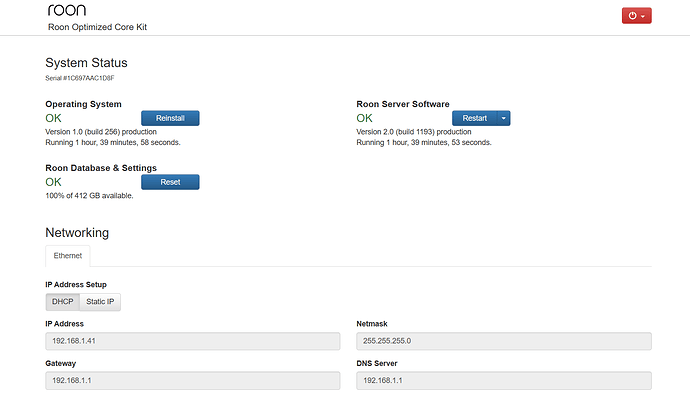The width and height of the screenshot is (690, 409).
Task: Select Static IP address setup
Action: [x=100, y=302]
